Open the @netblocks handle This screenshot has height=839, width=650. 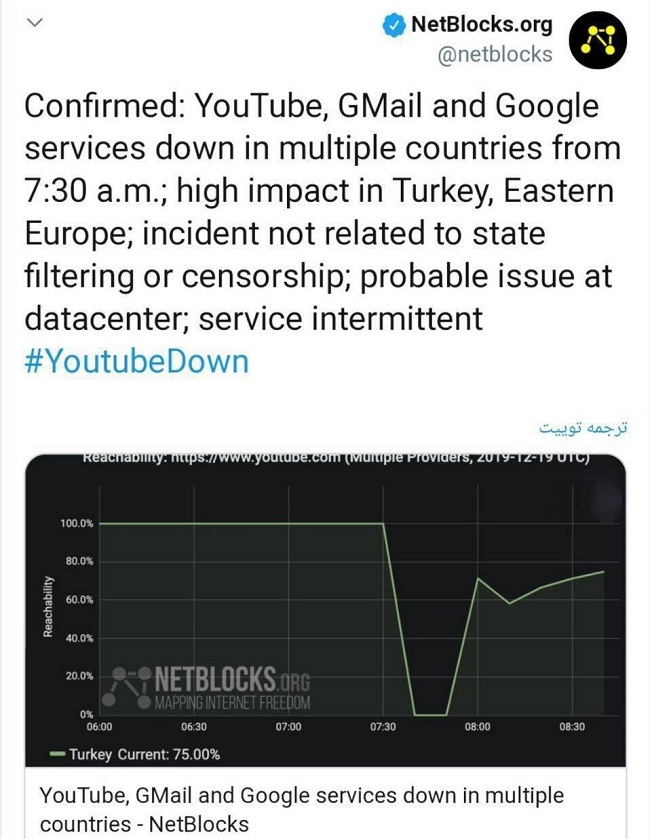tap(495, 55)
